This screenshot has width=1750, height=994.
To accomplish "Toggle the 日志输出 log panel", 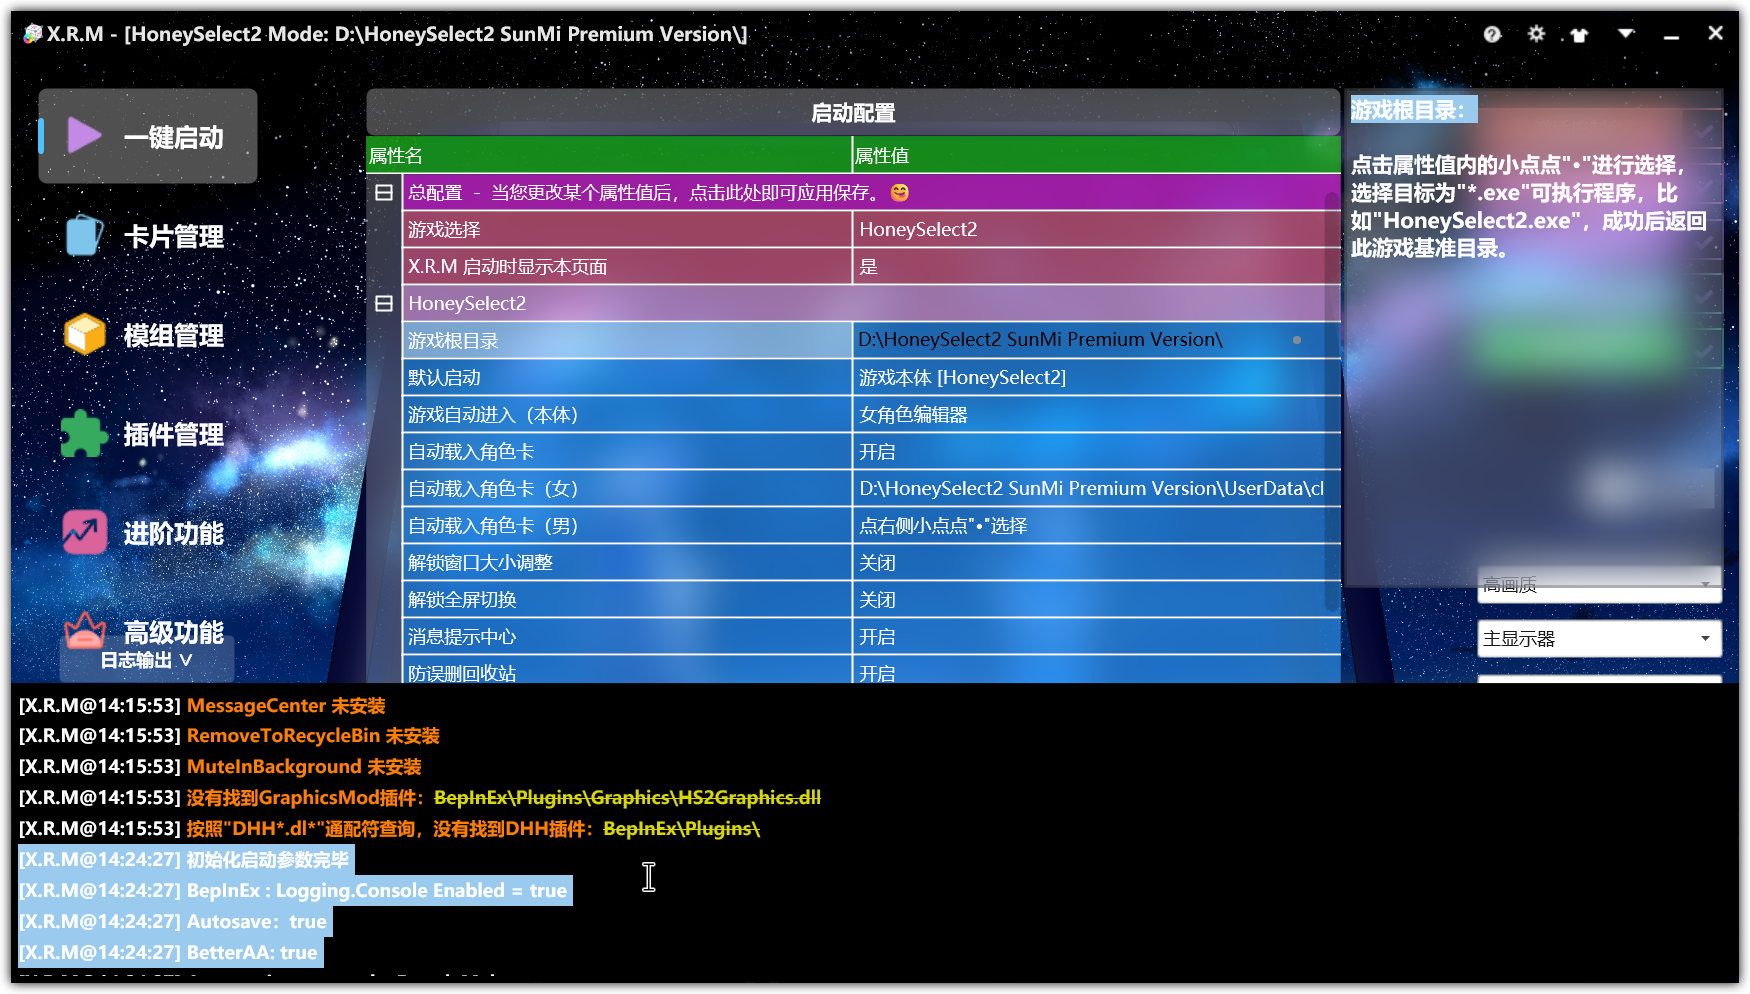I will tap(147, 660).
